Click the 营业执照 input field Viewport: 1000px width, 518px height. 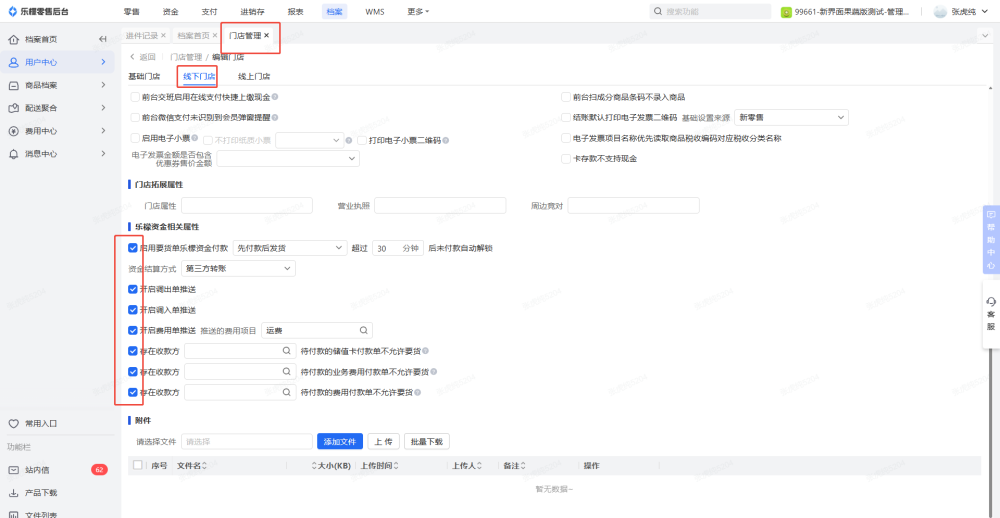click(440, 205)
